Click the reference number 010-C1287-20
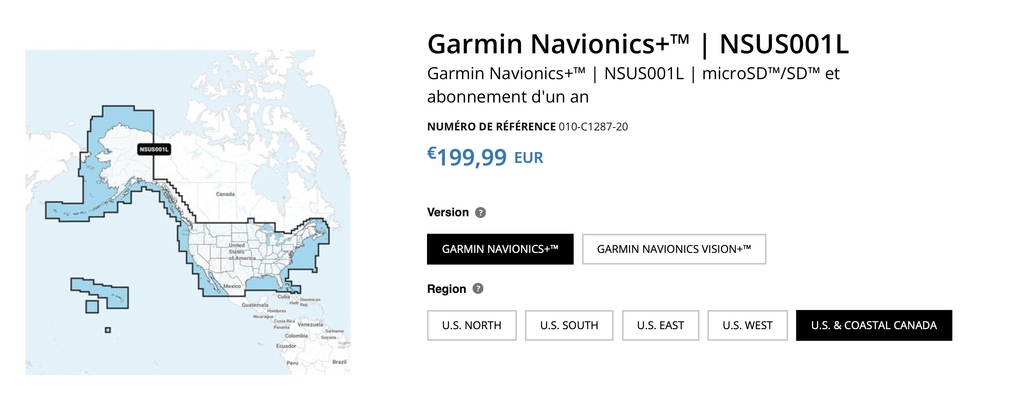Screen dimensions: 1024x410 pos(594,126)
